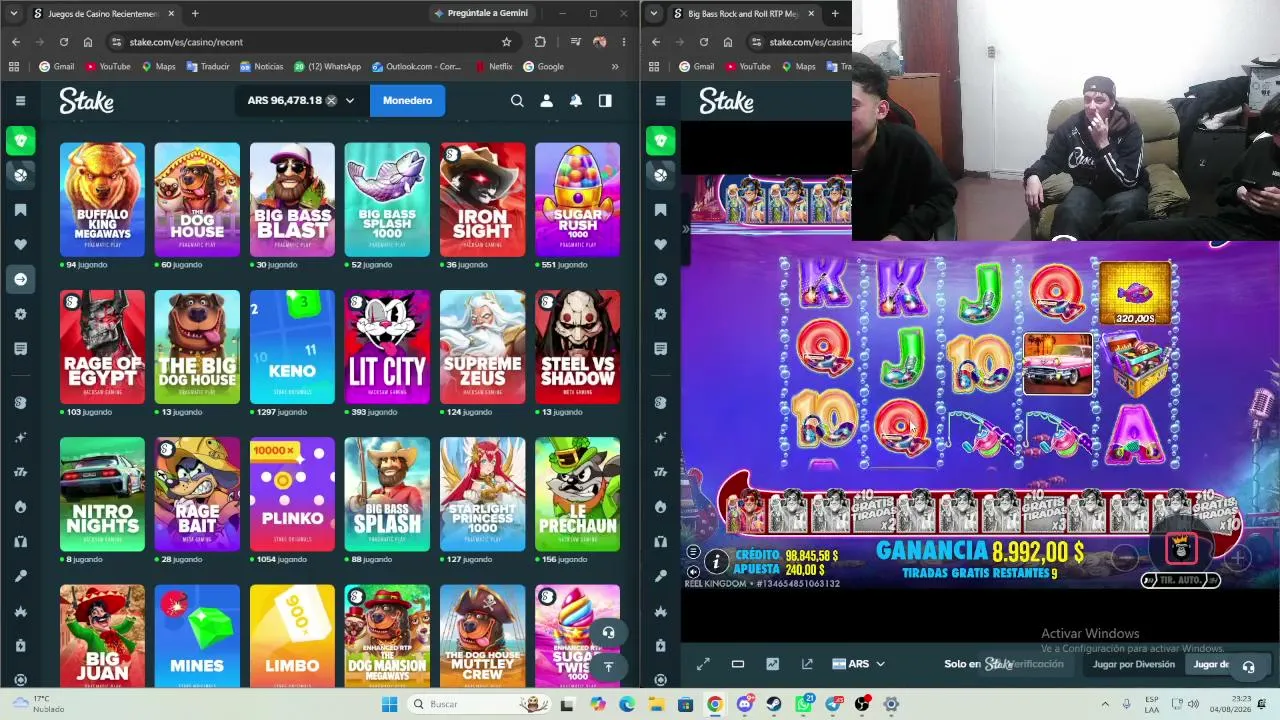The height and width of the screenshot is (720, 1280).
Task: Go to home page in left browser
Action: click(88, 42)
